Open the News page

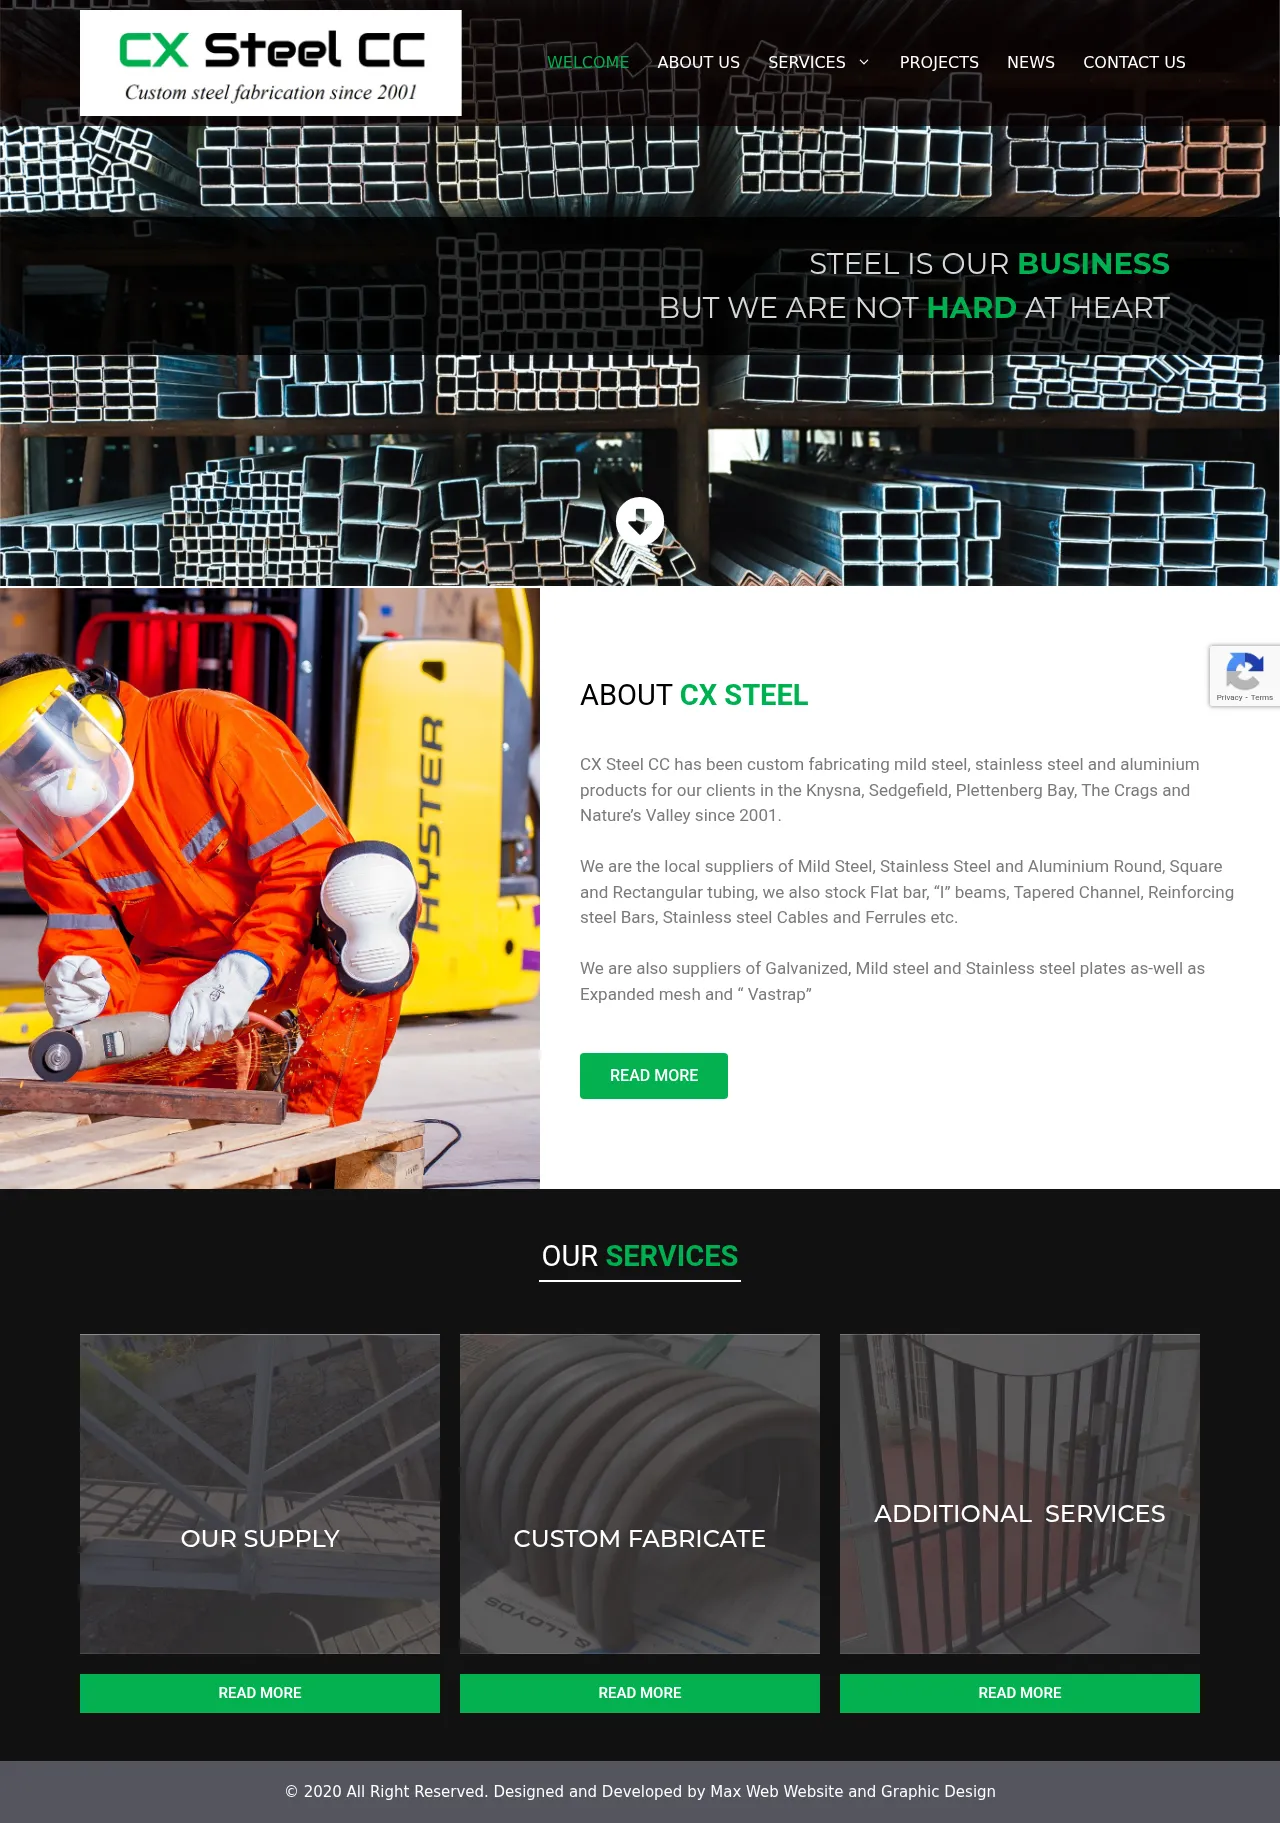pyautogui.click(x=1030, y=62)
